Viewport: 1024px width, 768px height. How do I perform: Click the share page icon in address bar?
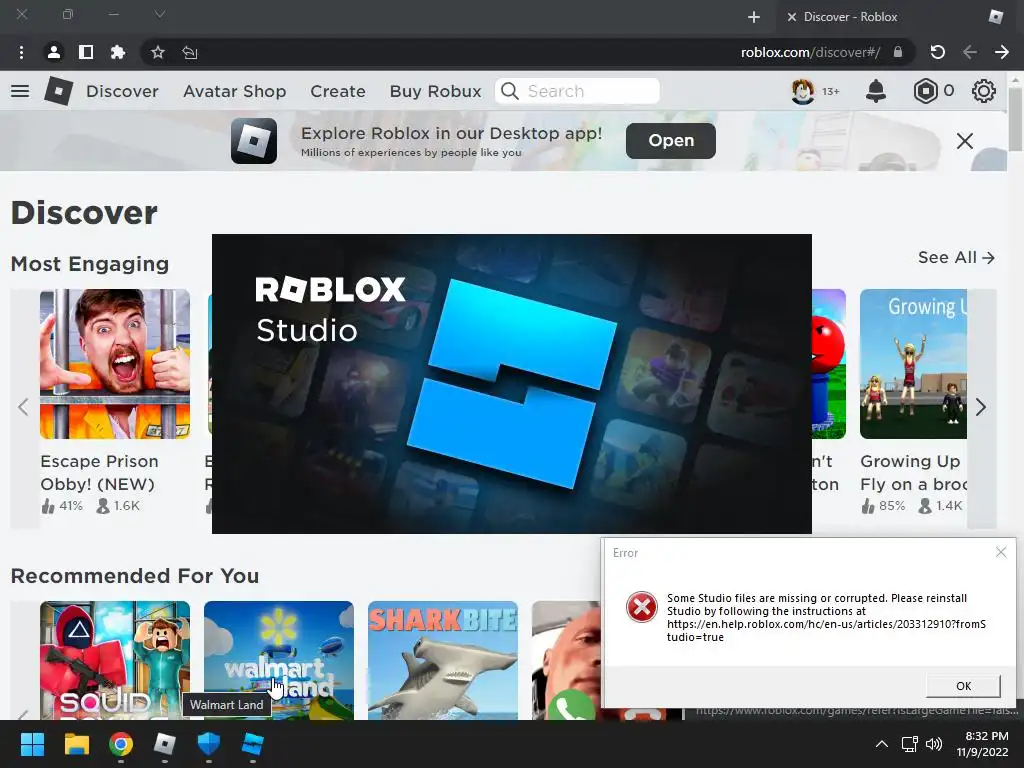pyautogui.click(x=190, y=52)
